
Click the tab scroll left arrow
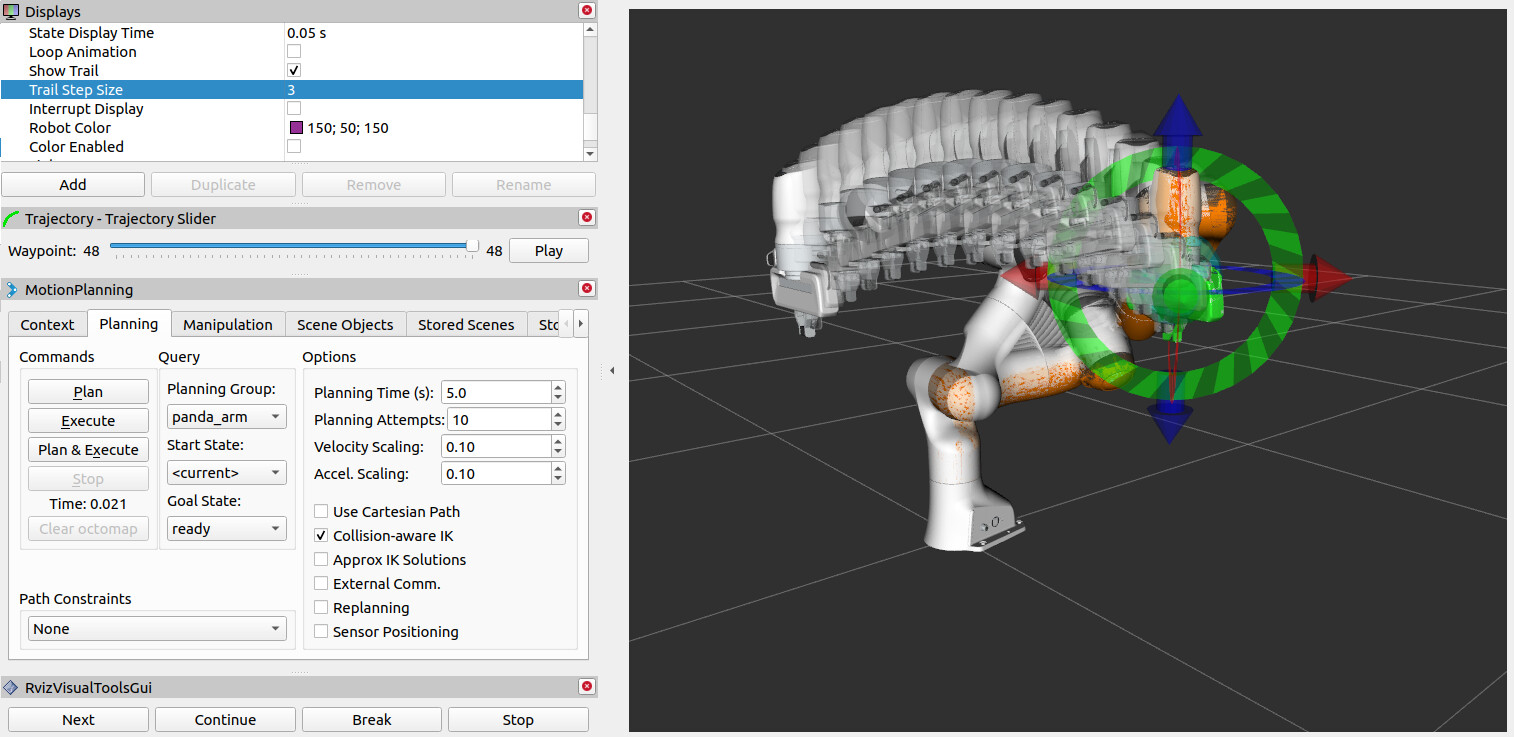[x=567, y=324]
